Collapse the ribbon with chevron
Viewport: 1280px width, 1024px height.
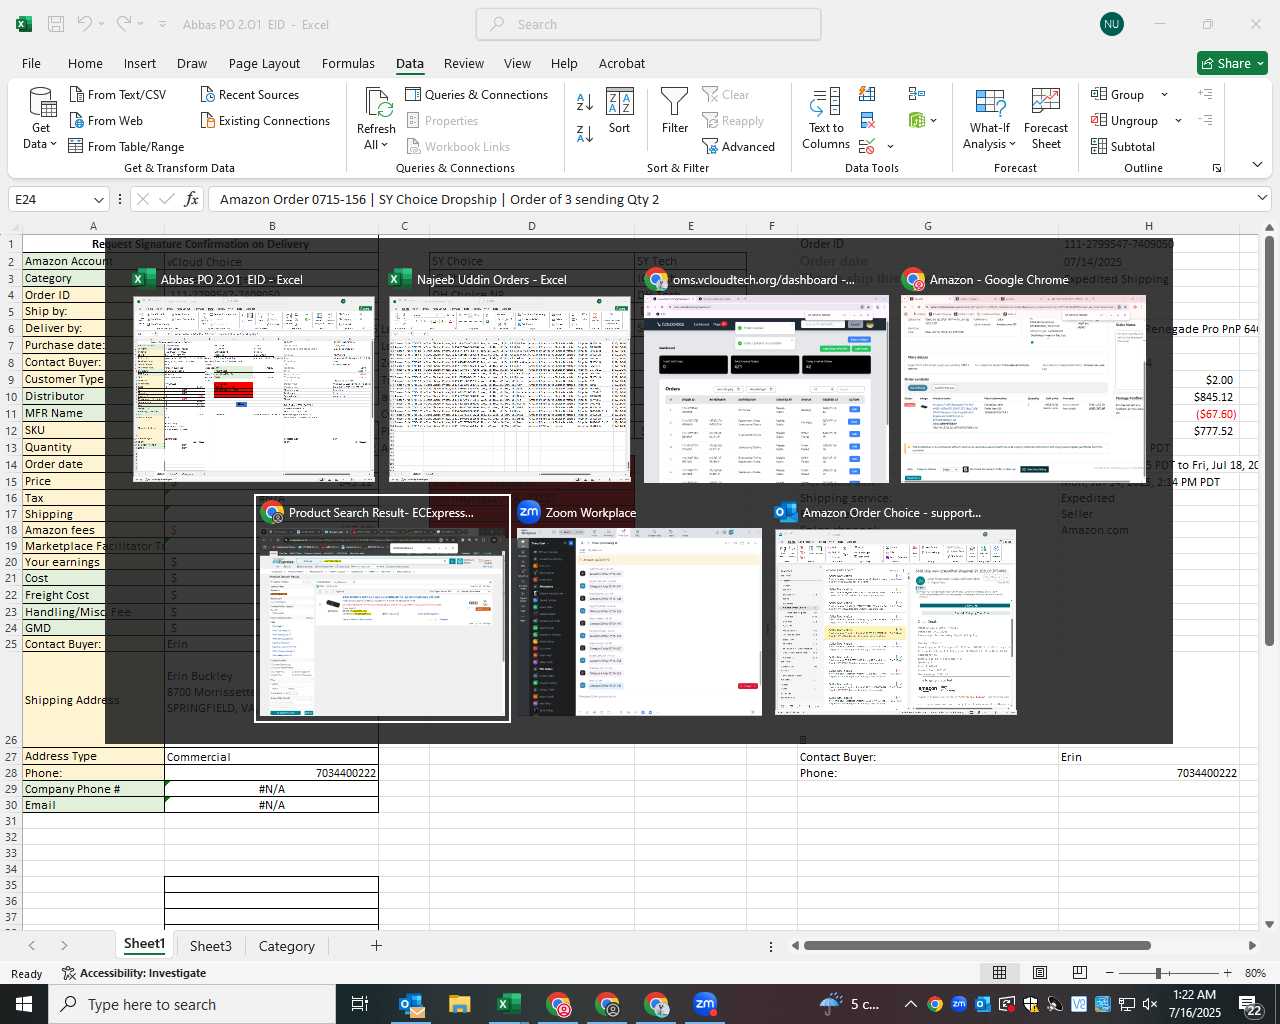1257,165
